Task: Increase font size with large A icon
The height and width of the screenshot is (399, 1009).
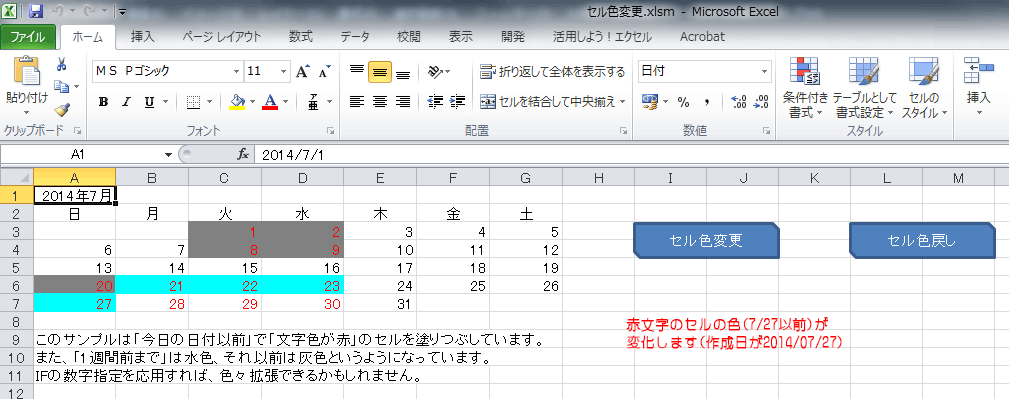Action: point(302,71)
